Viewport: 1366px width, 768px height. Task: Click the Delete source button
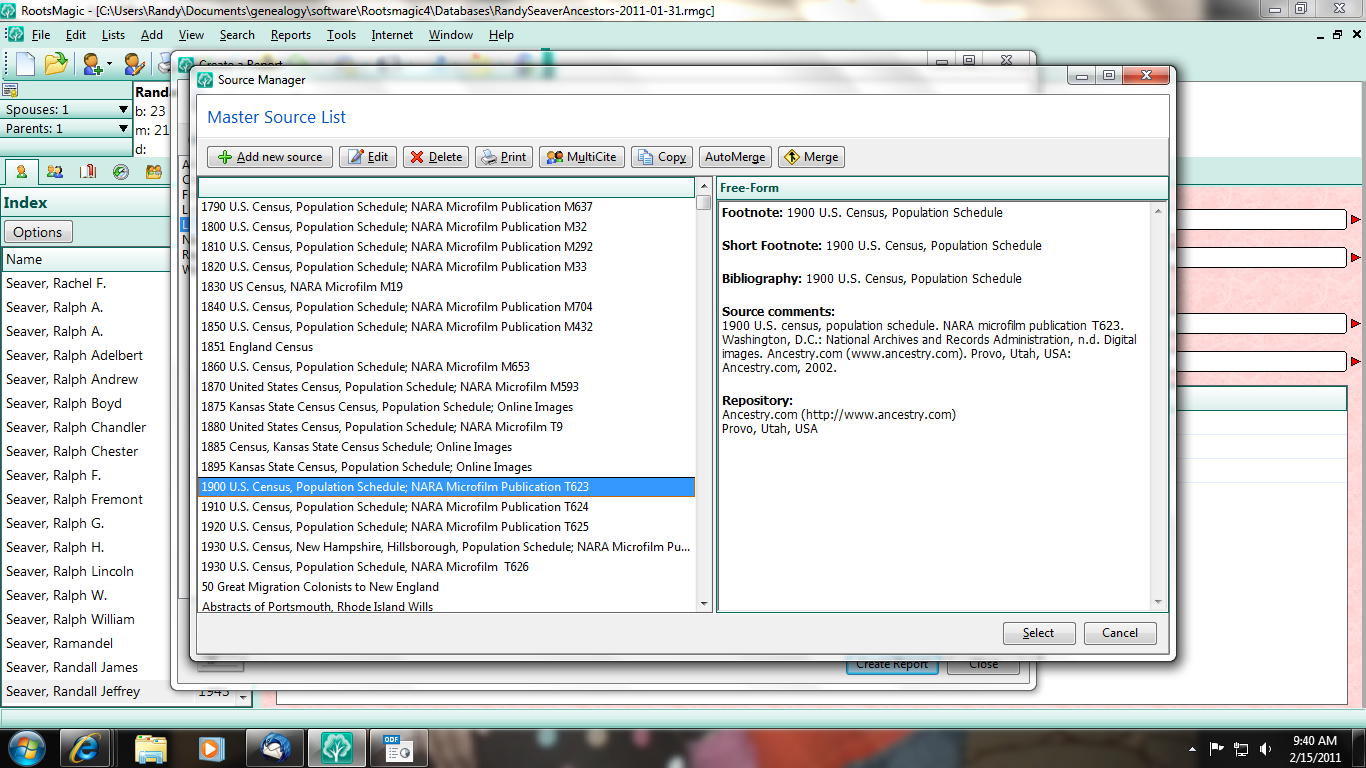point(436,157)
